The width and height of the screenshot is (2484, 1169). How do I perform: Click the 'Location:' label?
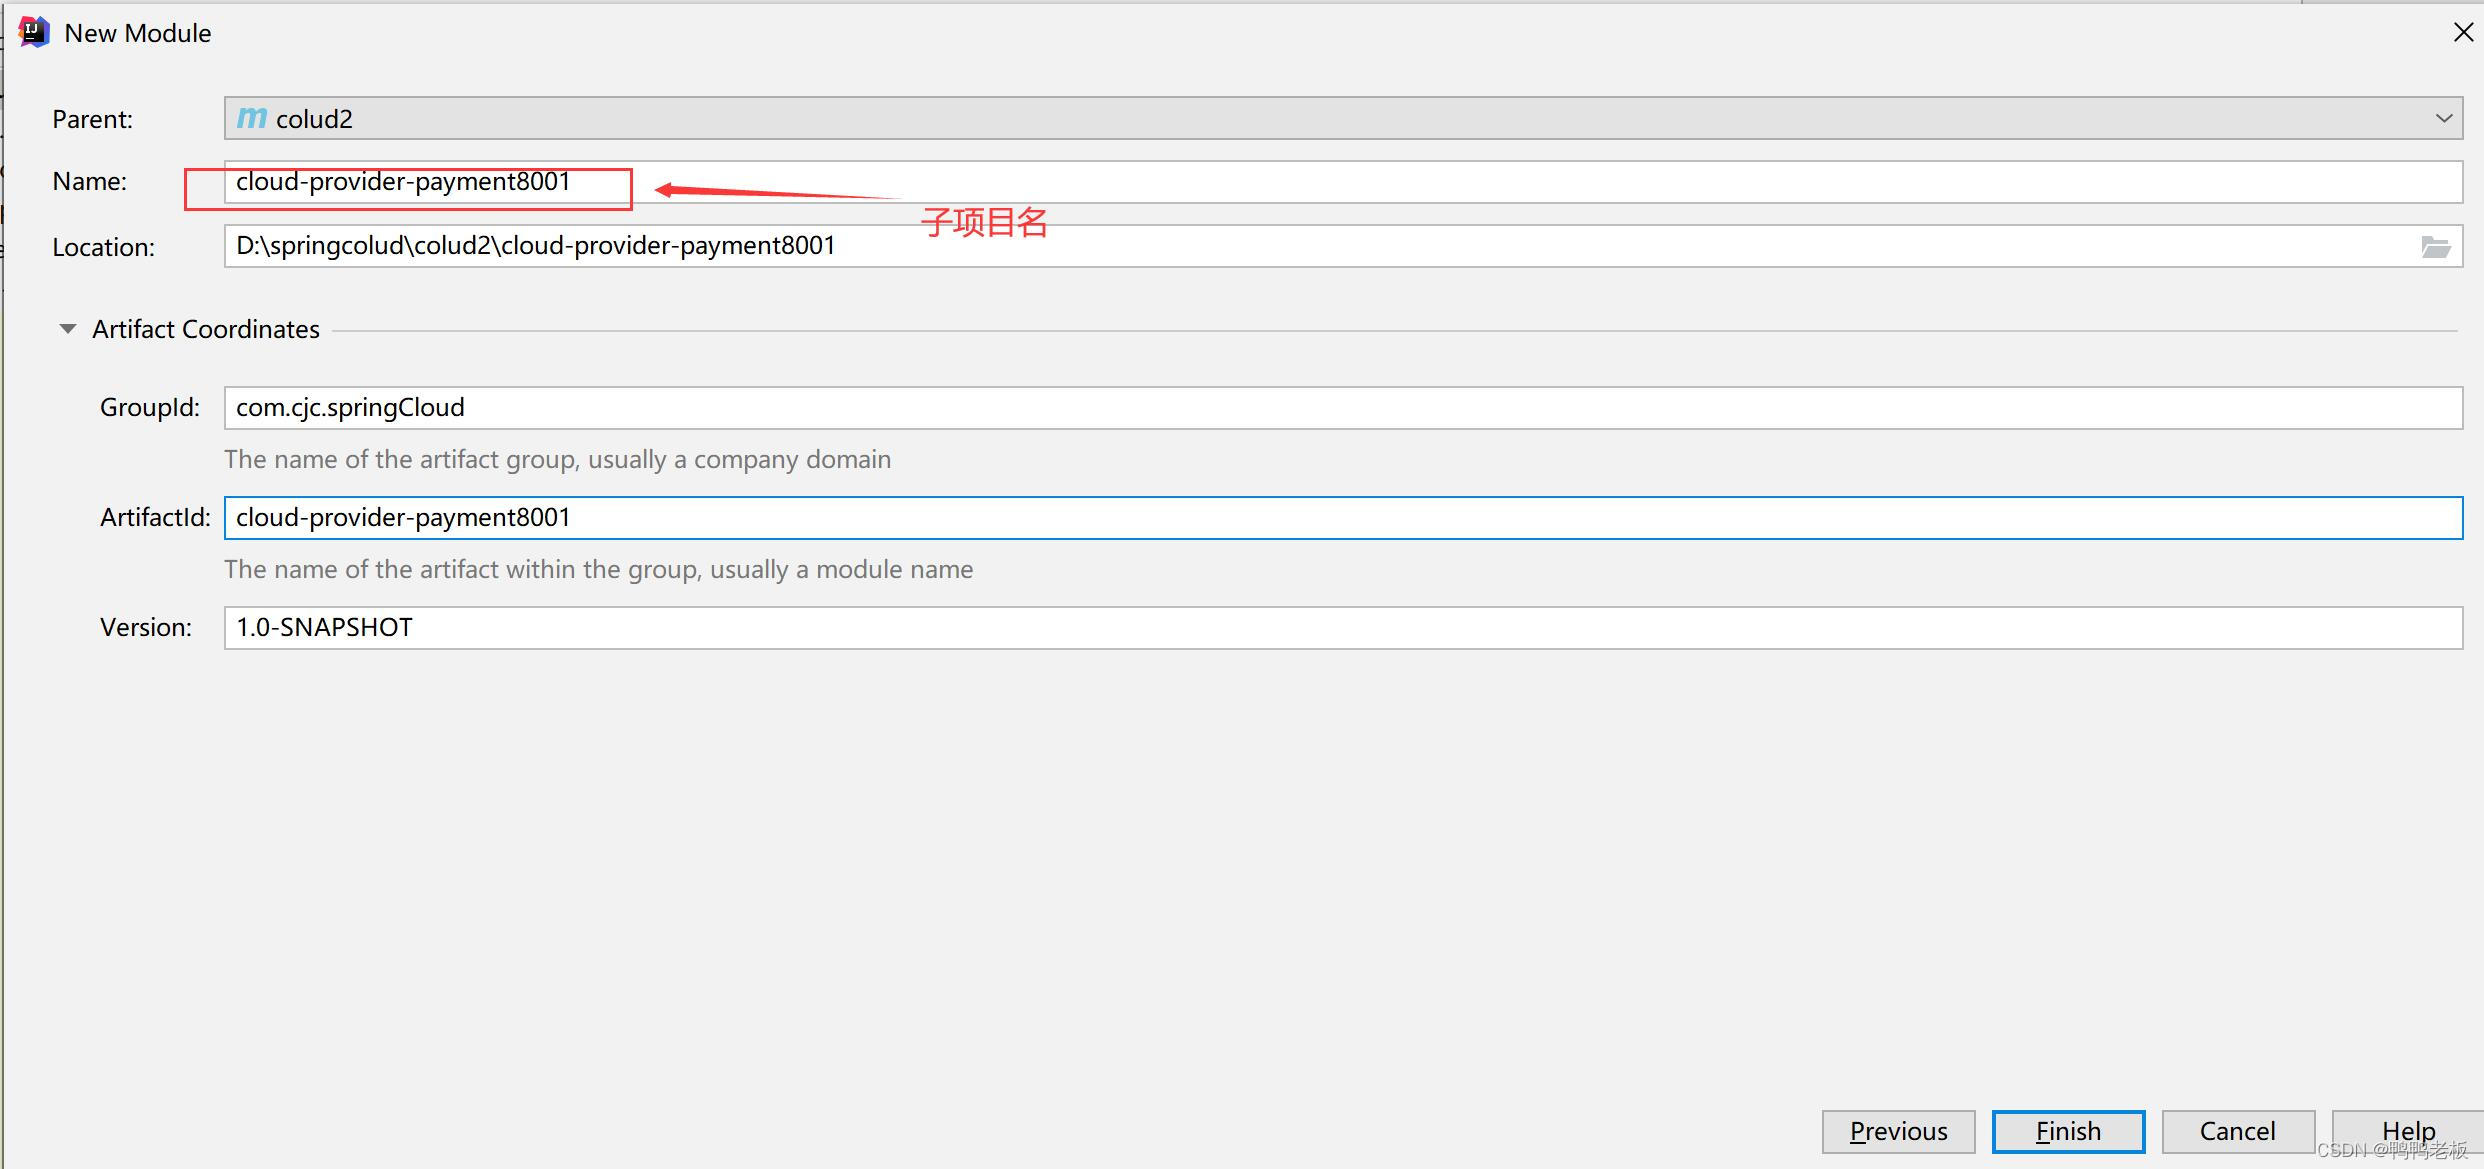tap(103, 247)
